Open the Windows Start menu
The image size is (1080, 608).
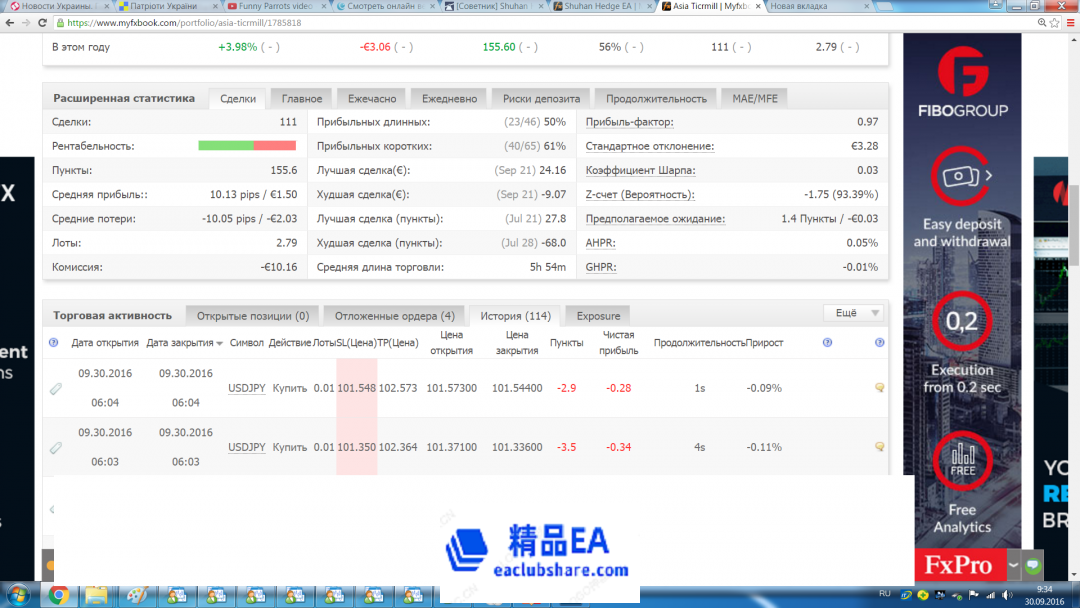pyautogui.click(x=18, y=596)
